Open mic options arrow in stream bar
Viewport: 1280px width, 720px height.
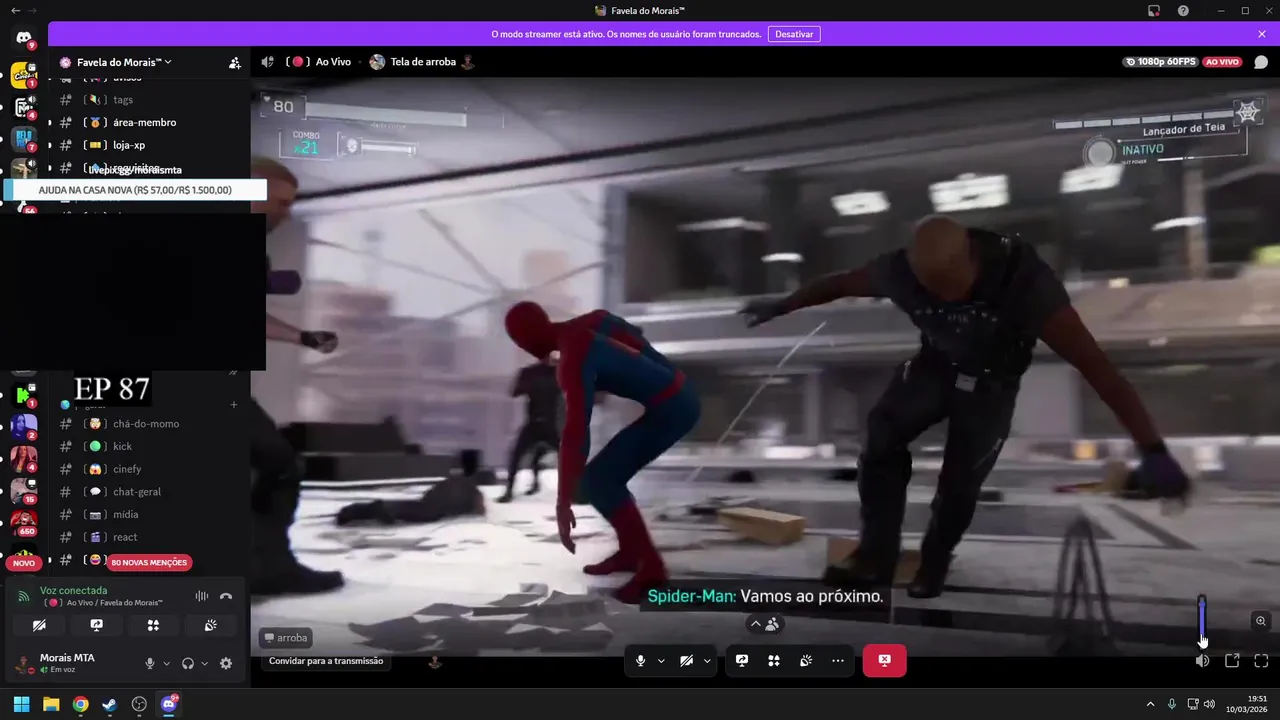[x=661, y=661]
